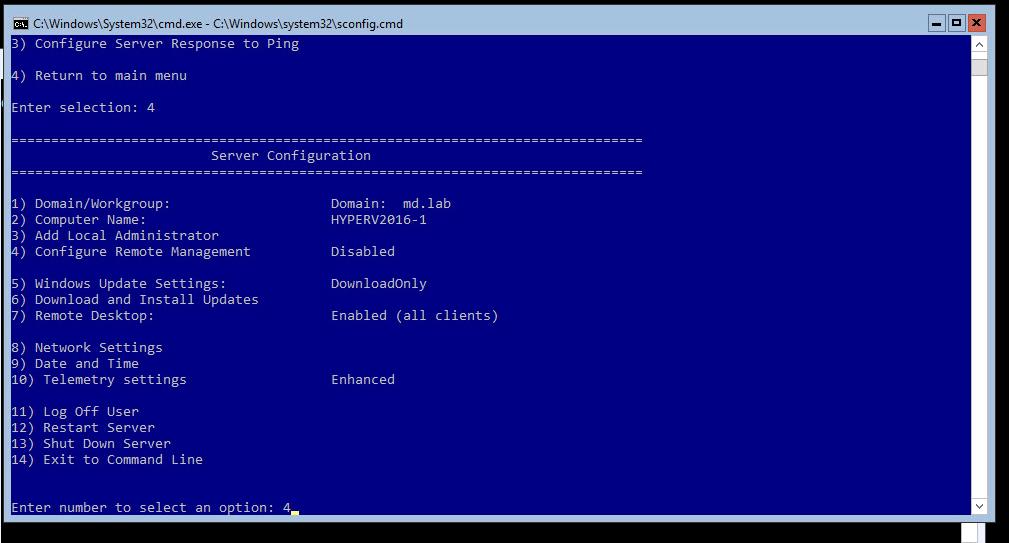
Task: Maximize the sconfig command window
Action: tap(957, 24)
